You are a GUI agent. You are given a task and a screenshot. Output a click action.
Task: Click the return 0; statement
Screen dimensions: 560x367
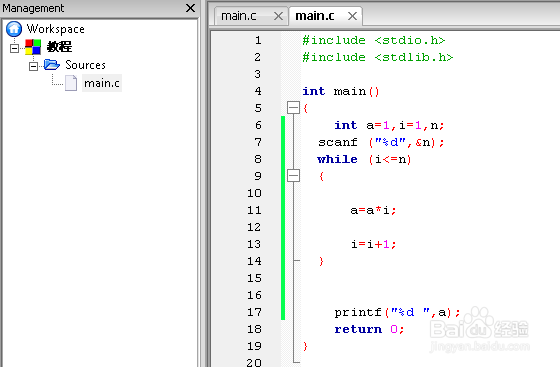point(369,329)
